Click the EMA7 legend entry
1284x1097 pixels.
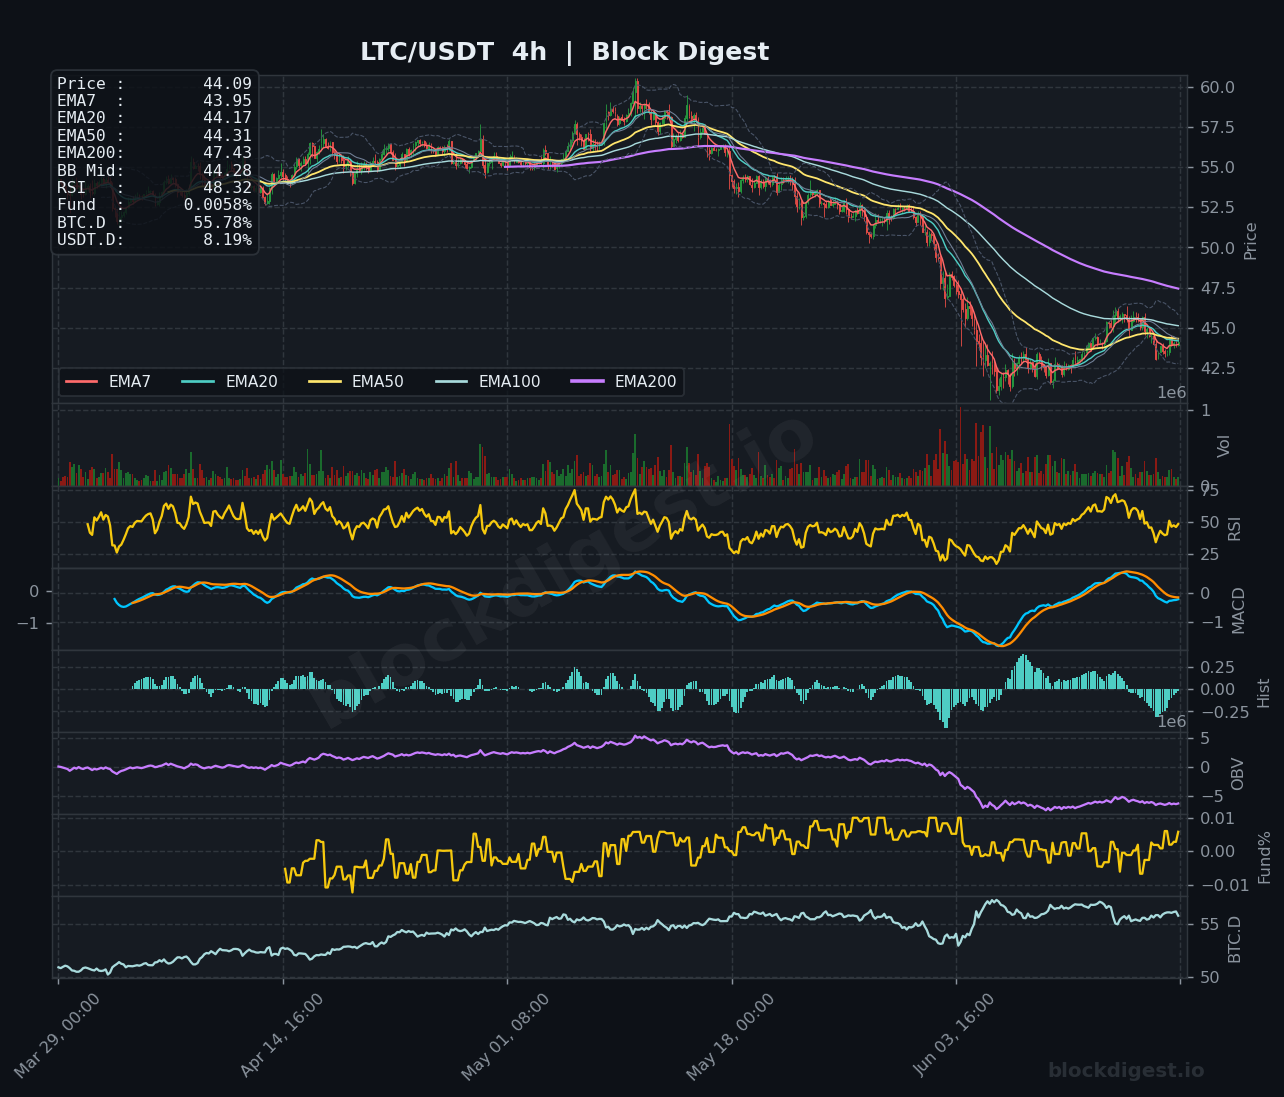(x=108, y=382)
